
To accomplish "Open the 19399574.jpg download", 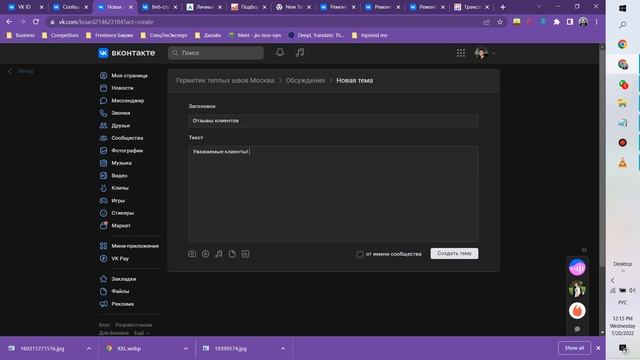I will [230, 349].
